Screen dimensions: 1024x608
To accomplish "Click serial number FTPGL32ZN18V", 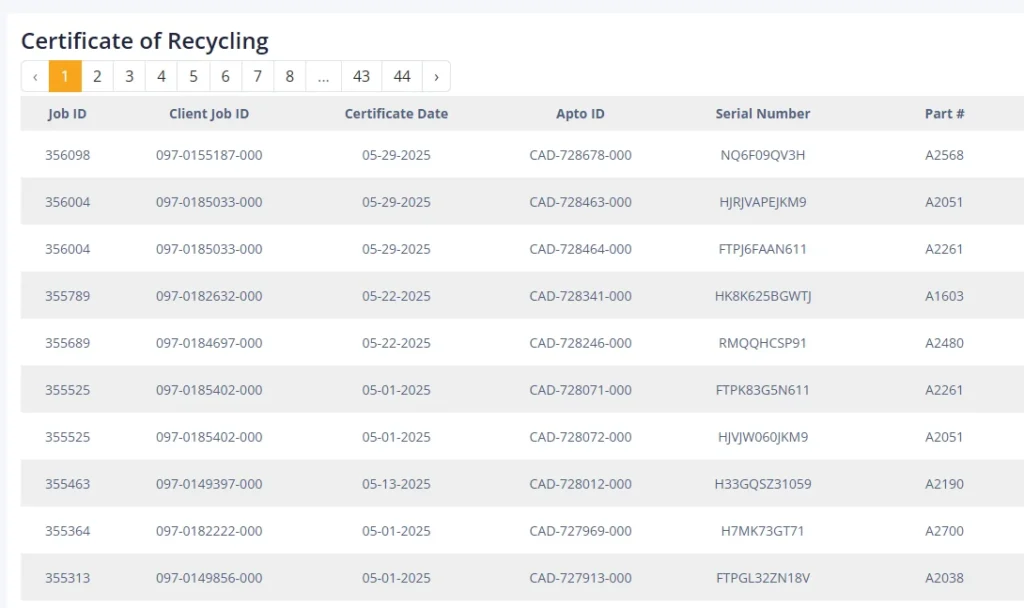I will [x=762, y=578].
